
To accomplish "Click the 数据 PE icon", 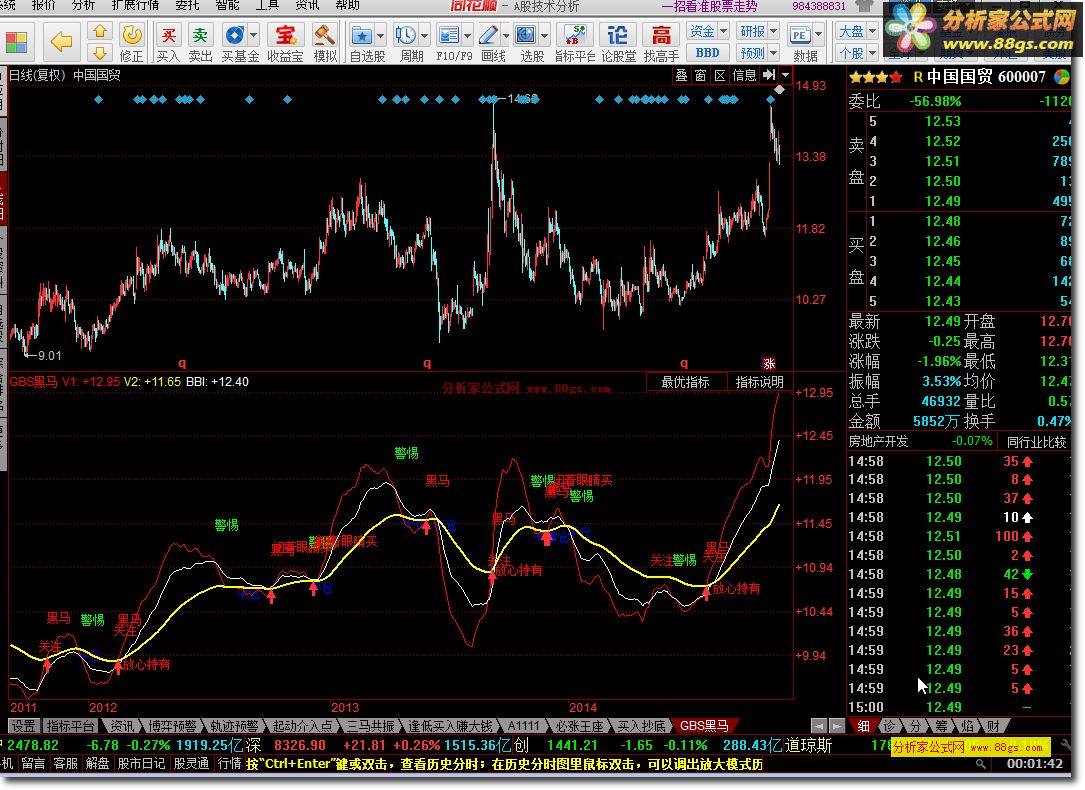I will coord(799,35).
